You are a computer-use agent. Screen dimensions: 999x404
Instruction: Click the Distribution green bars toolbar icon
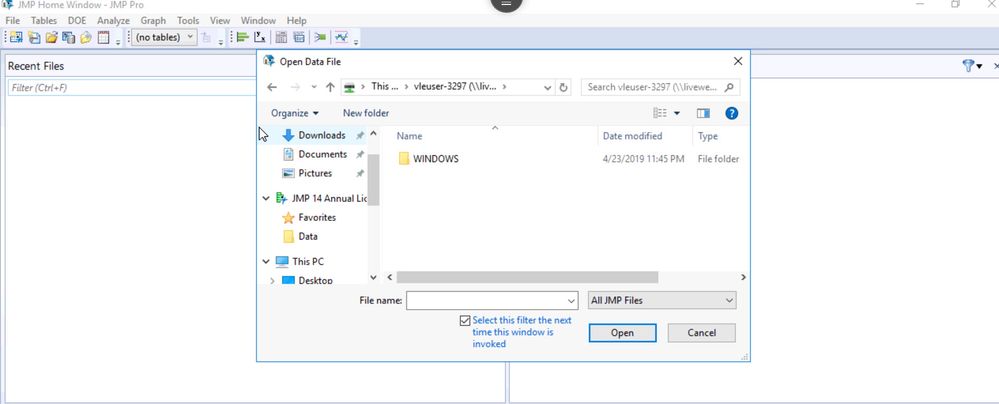tap(242, 38)
